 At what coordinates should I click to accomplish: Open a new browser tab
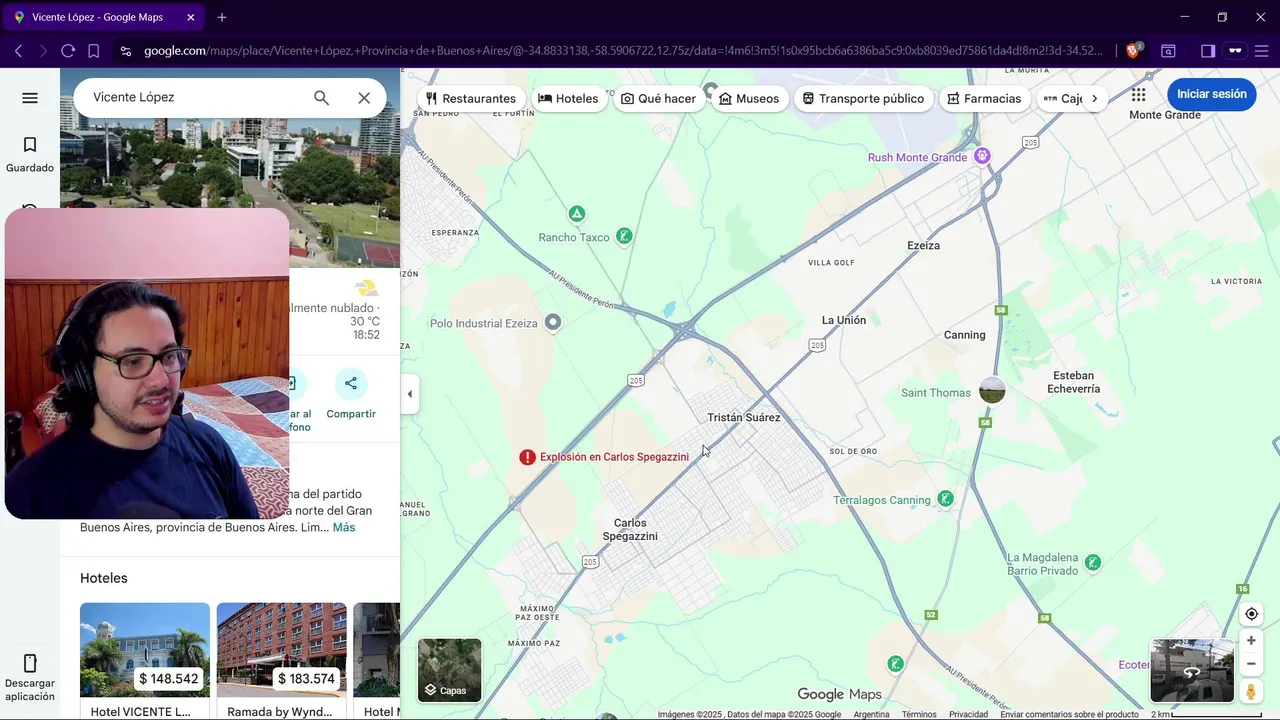tap(222, 17)
